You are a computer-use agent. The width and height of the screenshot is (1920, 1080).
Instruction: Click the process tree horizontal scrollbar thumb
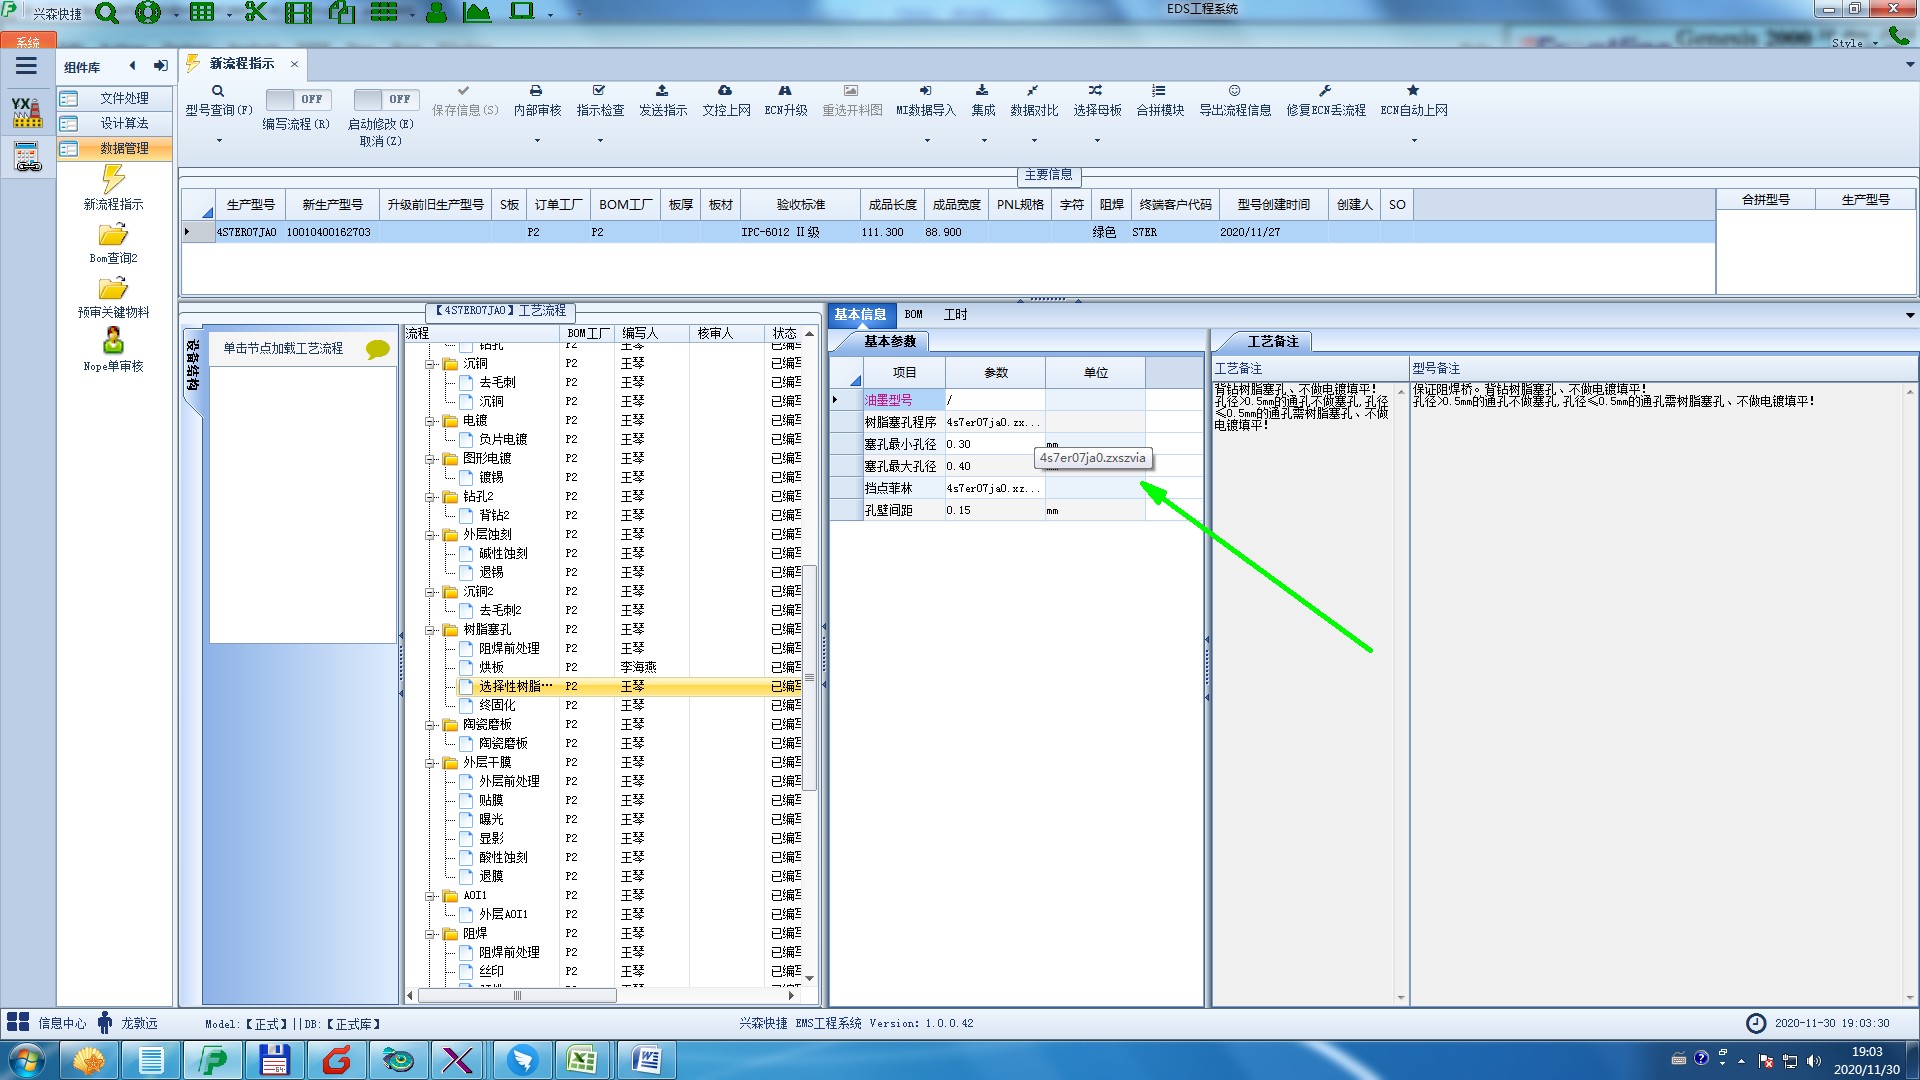click(x=517, y=995)
